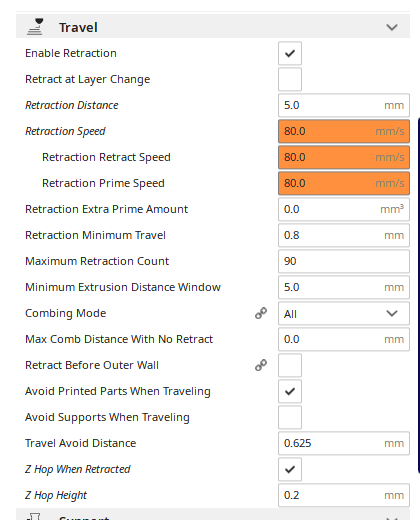This screenshot has height=520, width=420.
Task: Click the Support section icon at bottom
Action: 35,517
